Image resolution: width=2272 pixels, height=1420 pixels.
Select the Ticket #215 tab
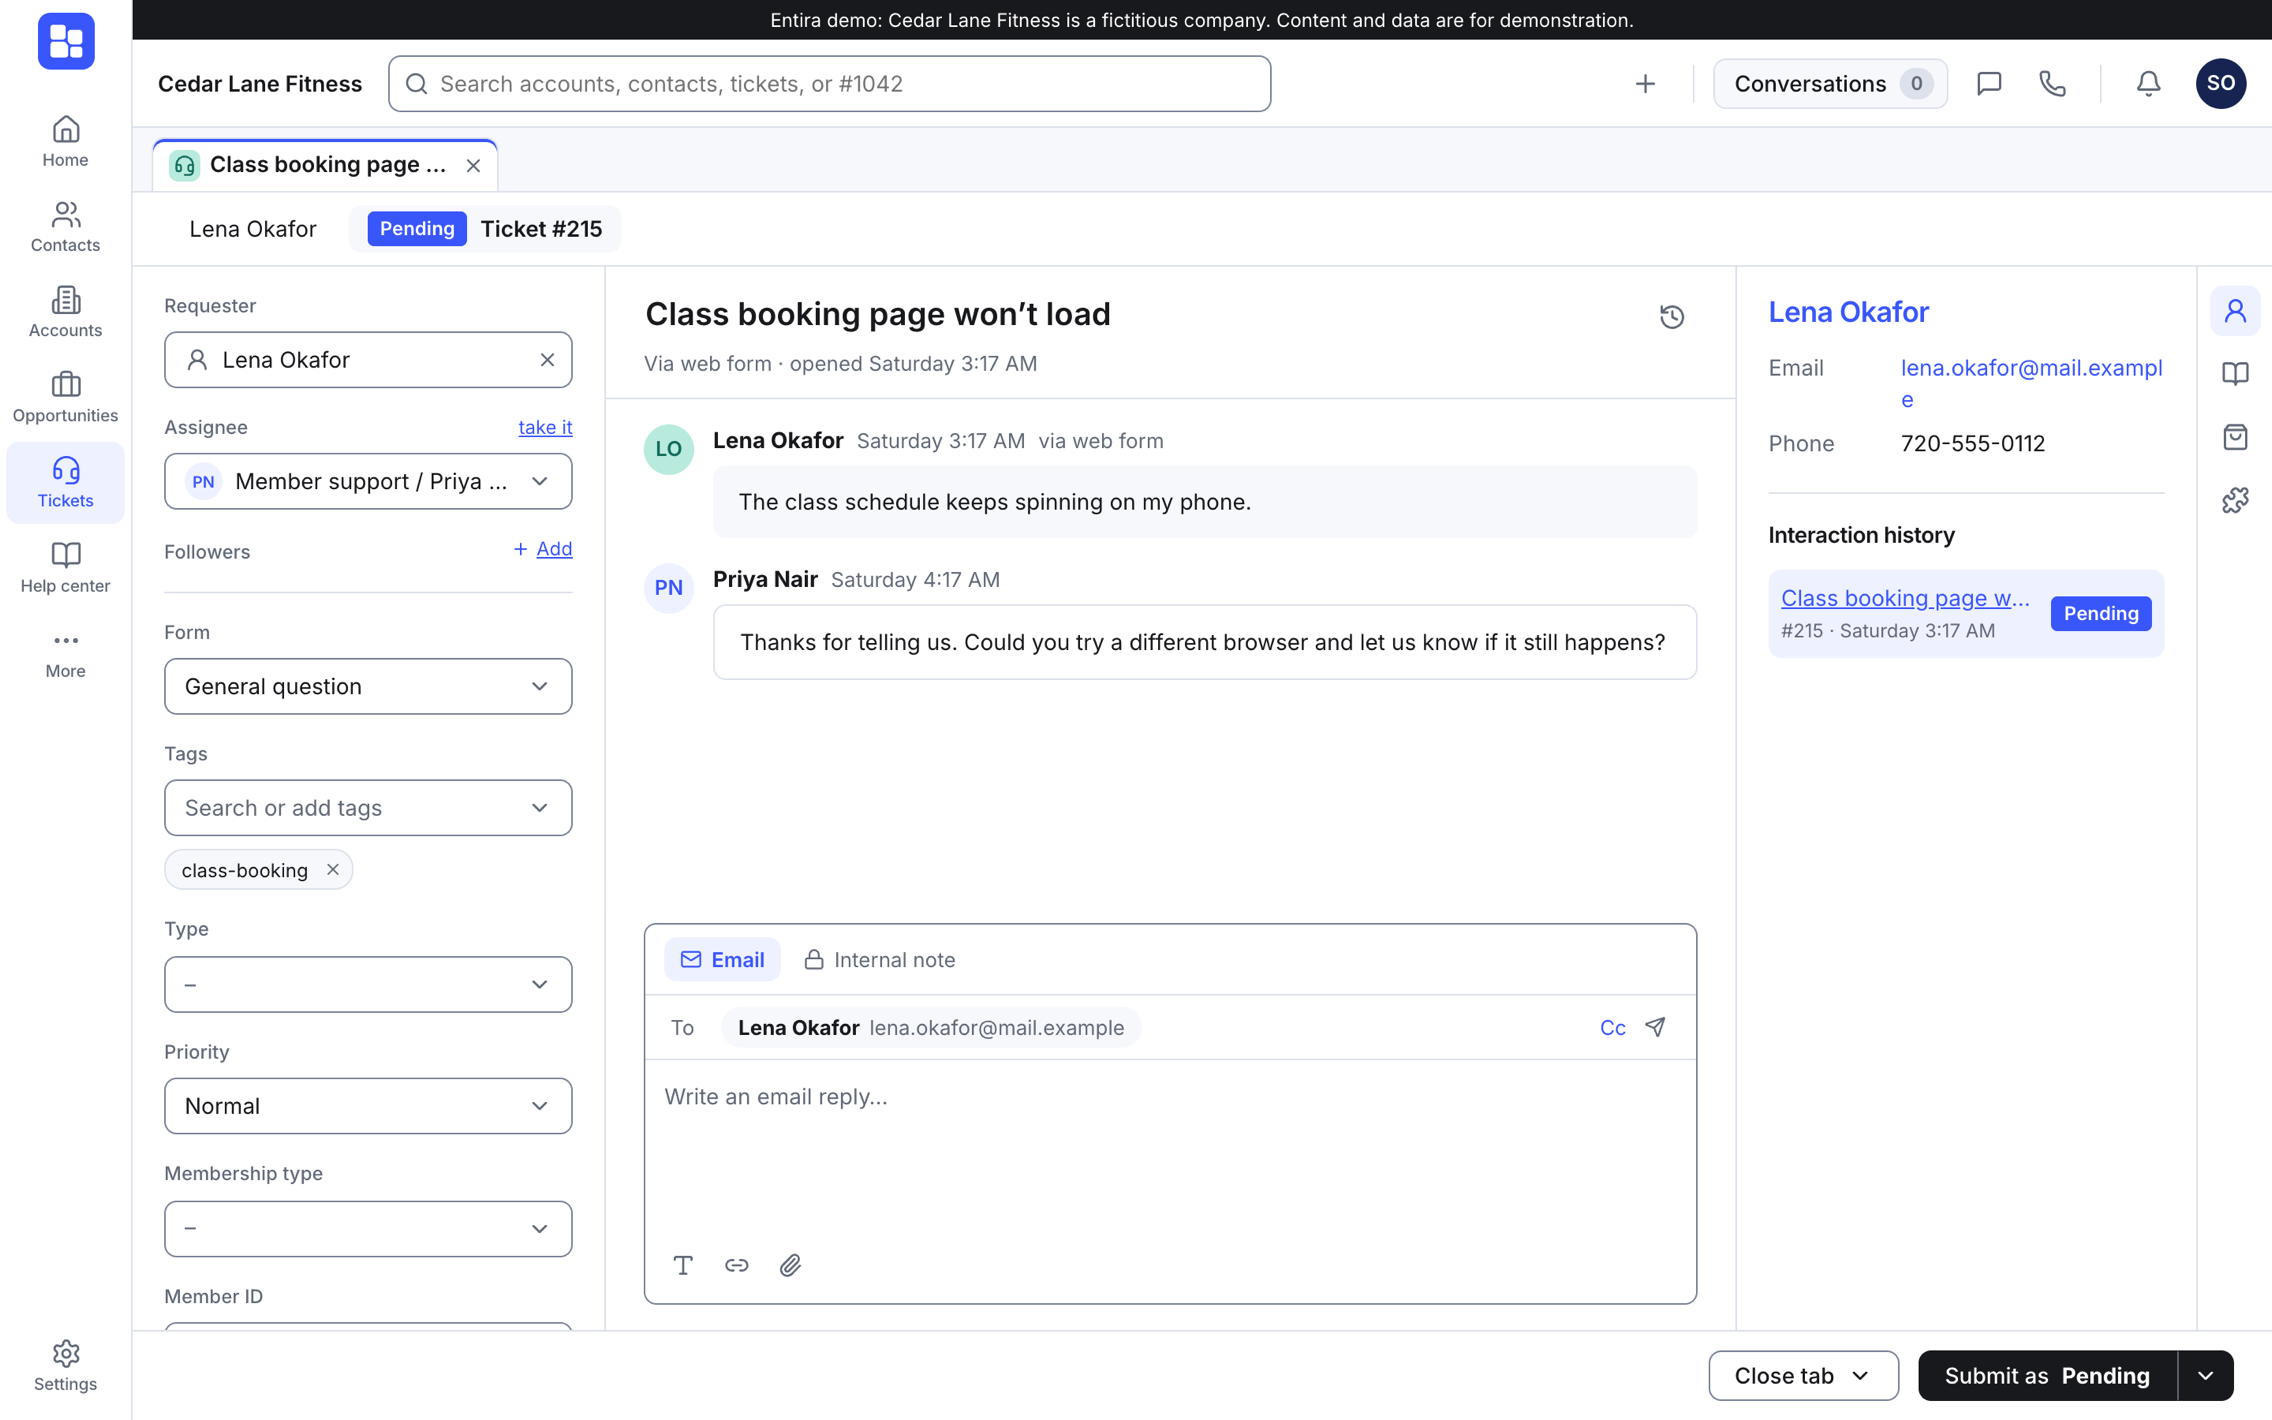pos(486,229)
